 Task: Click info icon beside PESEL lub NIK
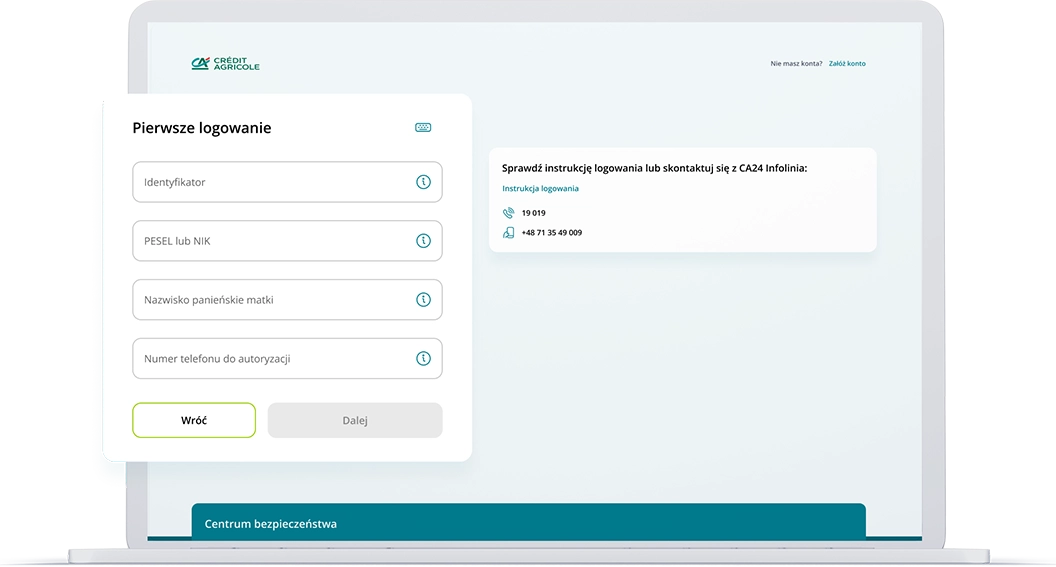tap(423, 241)
